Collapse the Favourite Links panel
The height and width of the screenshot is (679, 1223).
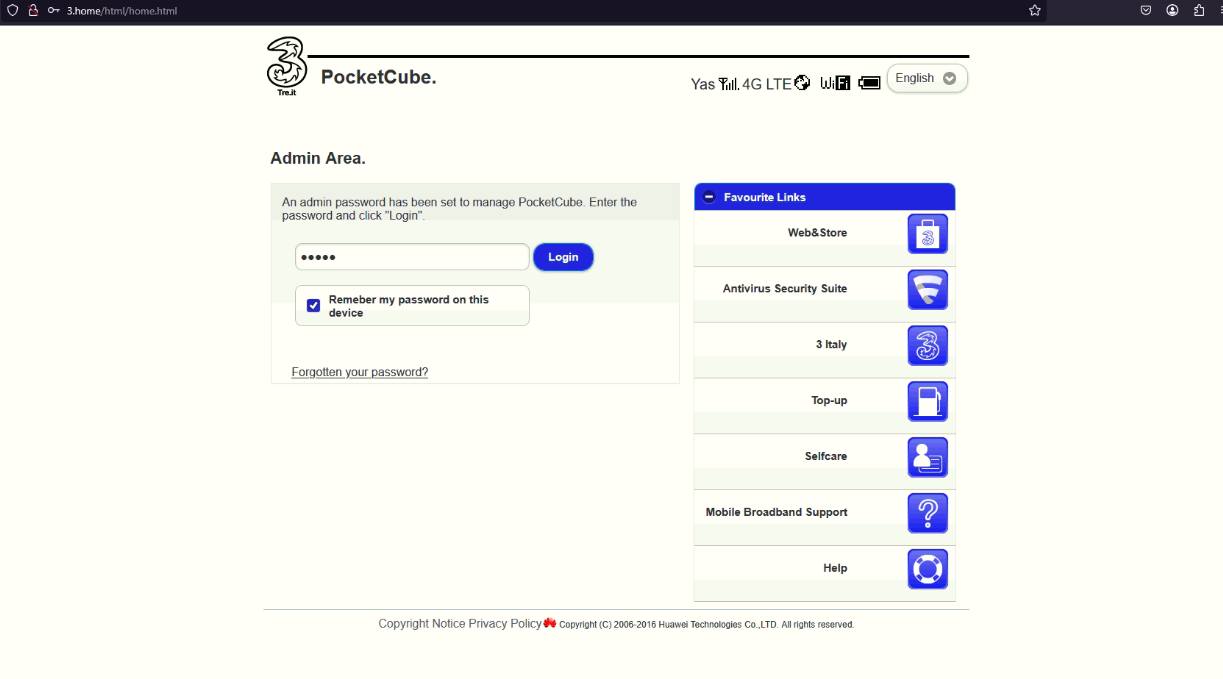709,197
